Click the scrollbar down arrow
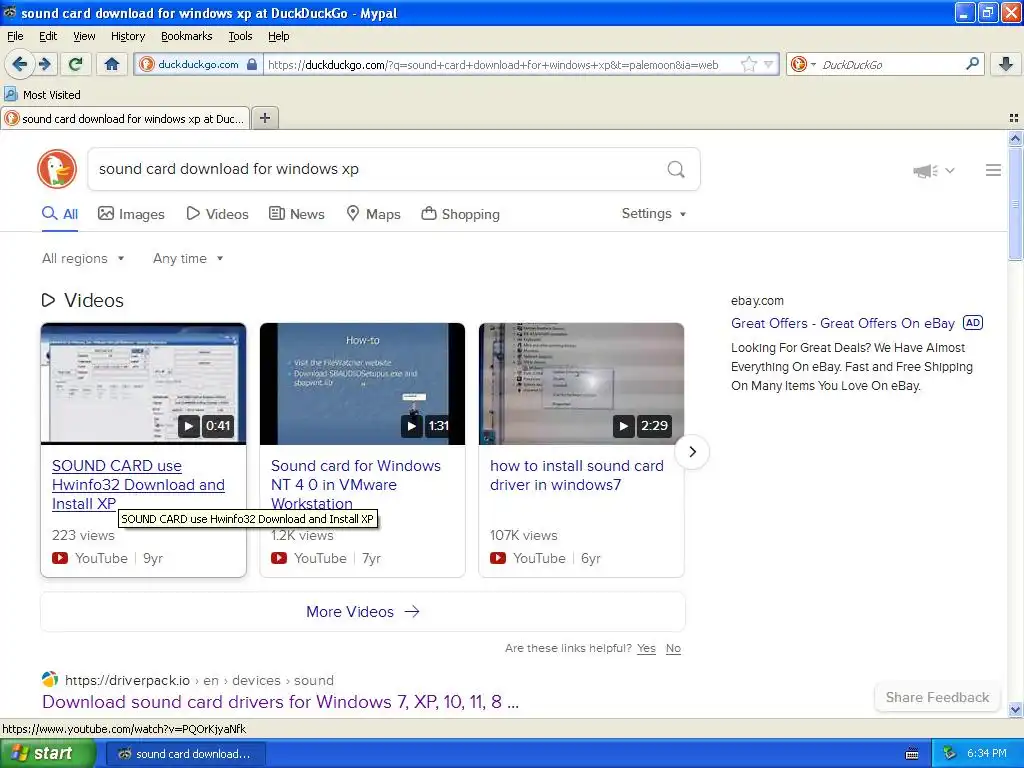1024x768 pixels. (x=1015, y=709)
